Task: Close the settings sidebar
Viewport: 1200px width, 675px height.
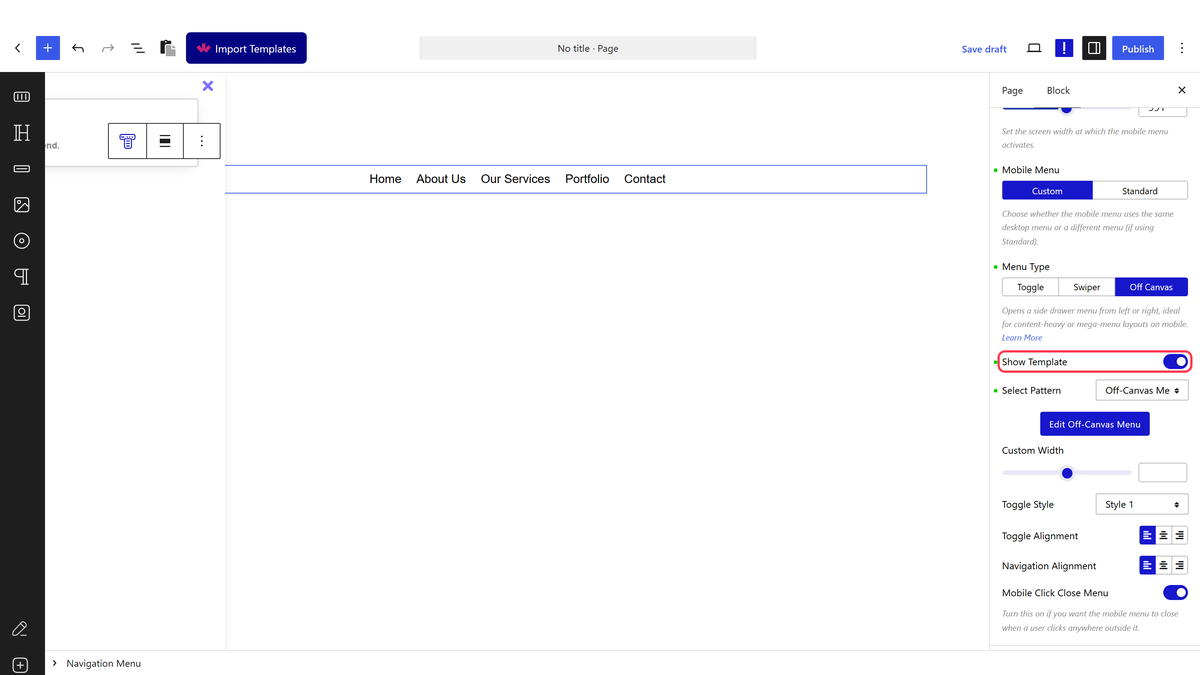Action: click(1182, 90)
